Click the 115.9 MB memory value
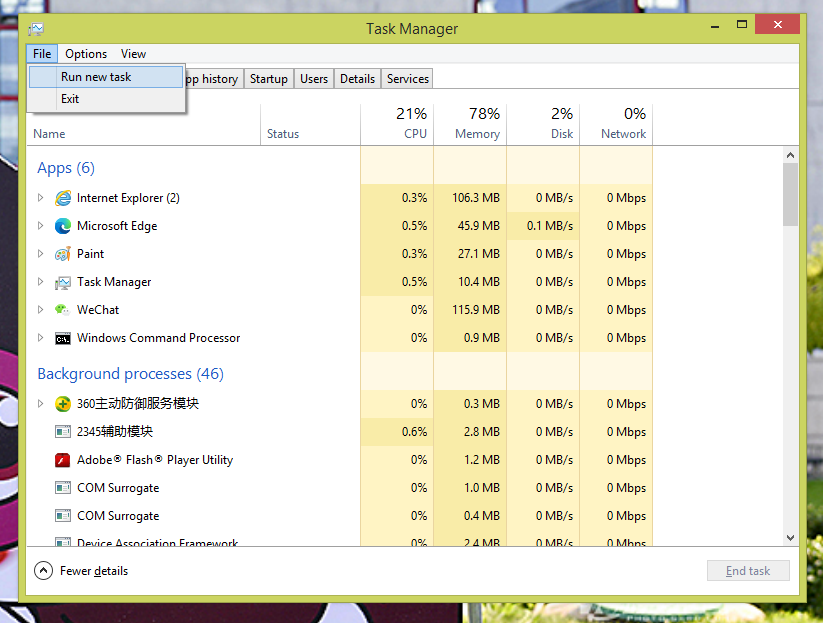This screenshot has height=623, width=823. (x=476, y=310)
